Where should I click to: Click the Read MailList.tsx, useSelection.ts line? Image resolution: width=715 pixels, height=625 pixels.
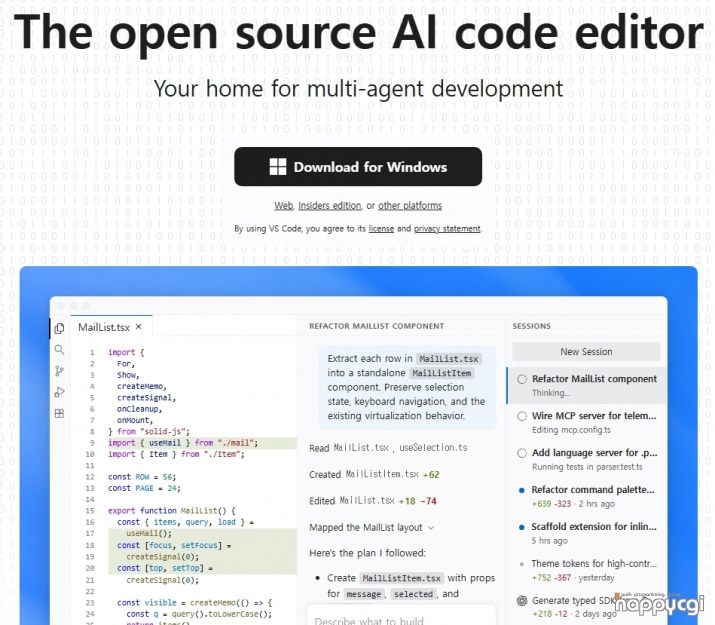tap(388, 448)
